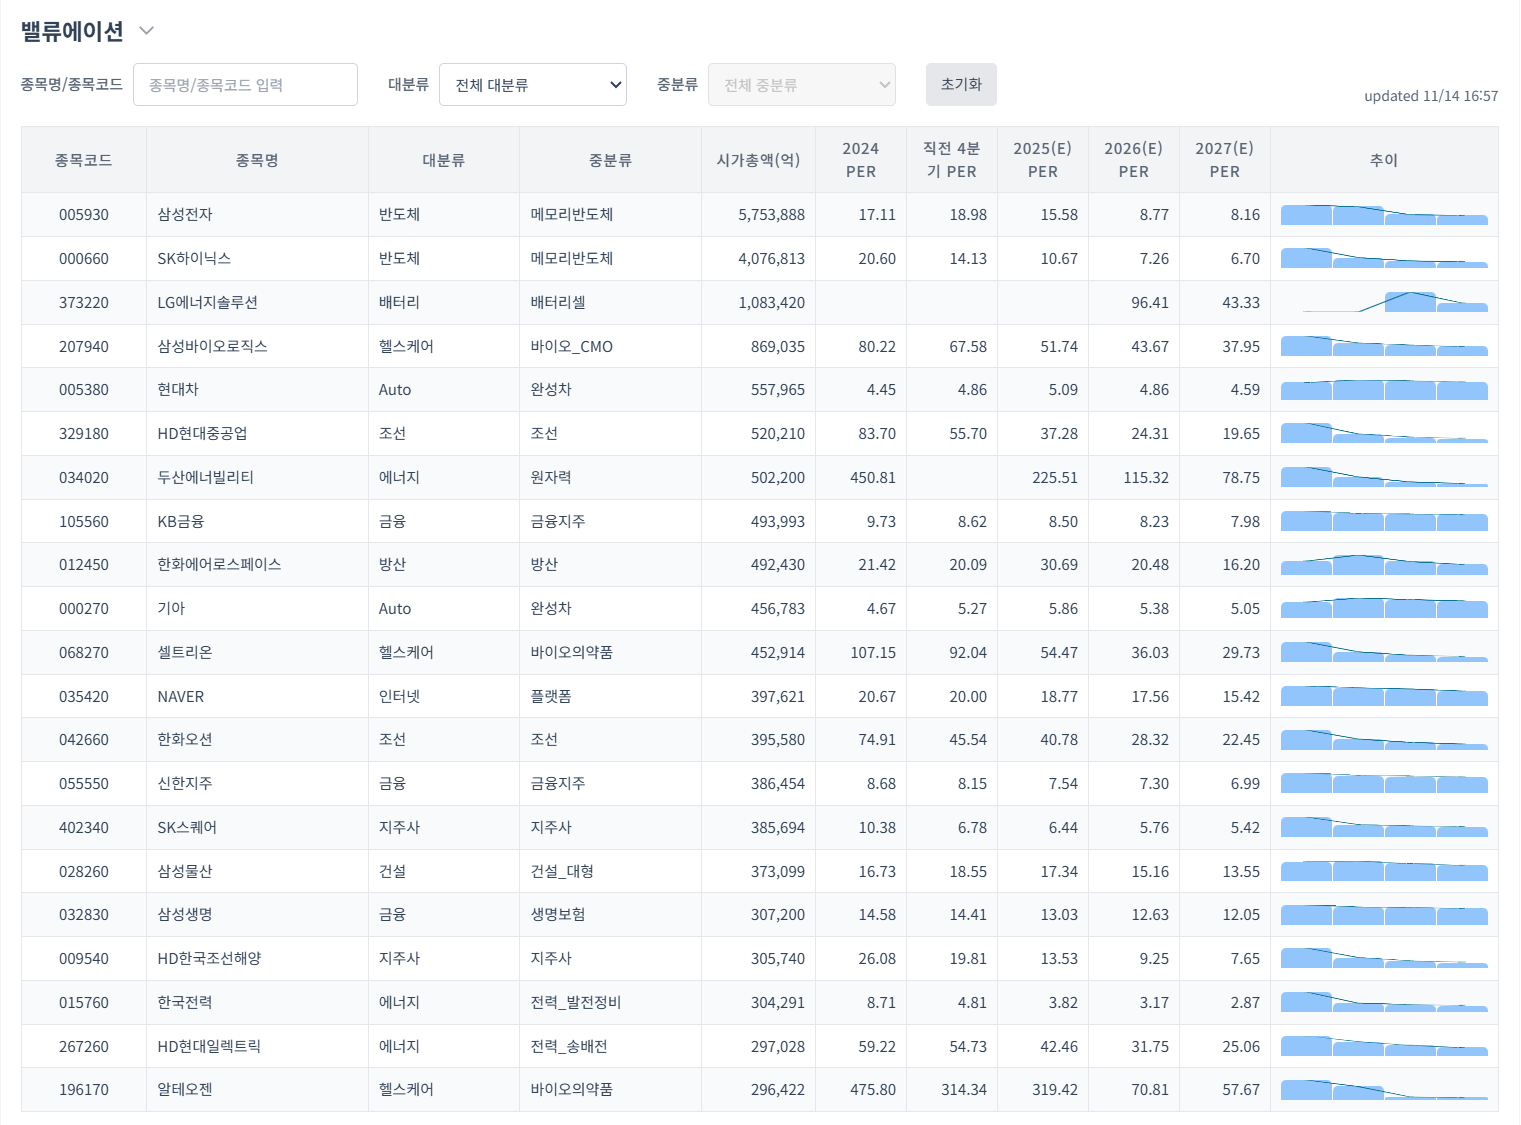Click the 삼성전자 stock name
Viewport: 1521px width, 1125px height.
185,215
